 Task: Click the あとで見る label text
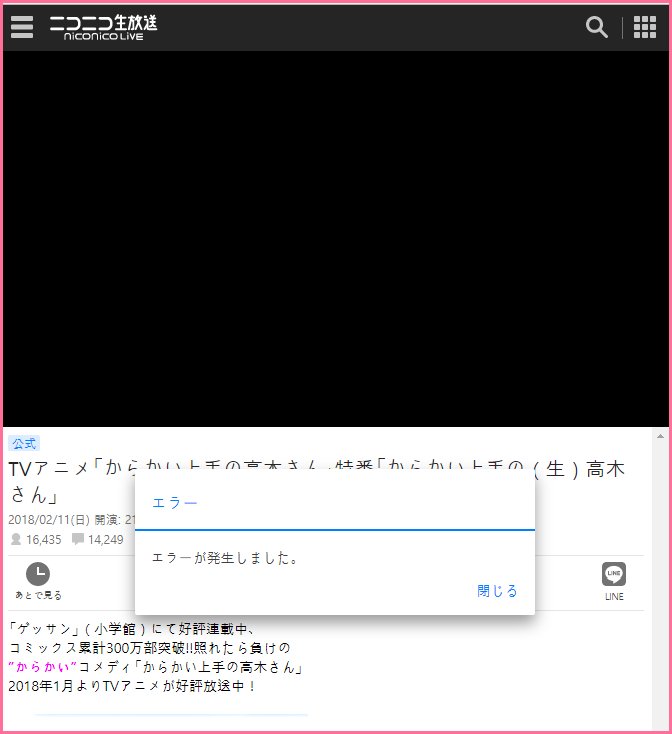(38, 596)
